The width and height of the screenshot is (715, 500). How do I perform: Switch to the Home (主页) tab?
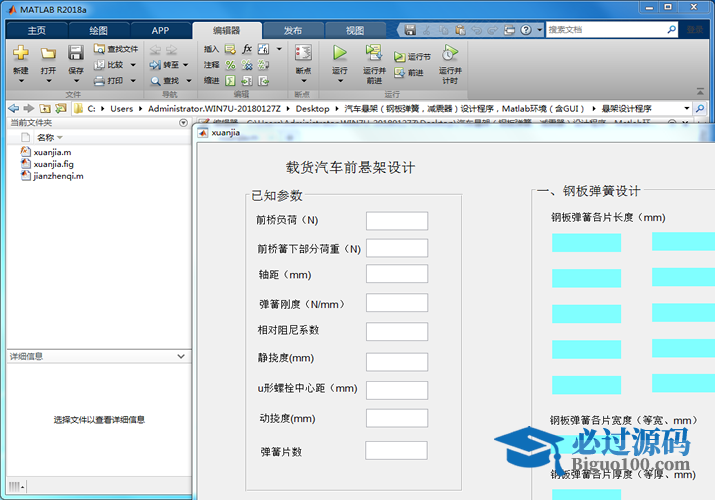click(37, 30)
